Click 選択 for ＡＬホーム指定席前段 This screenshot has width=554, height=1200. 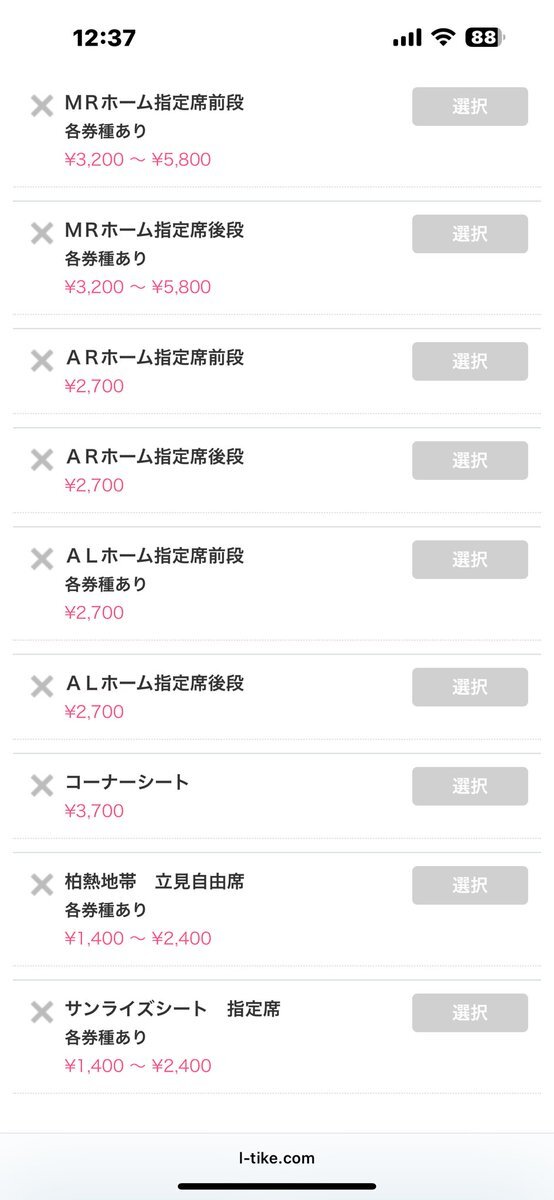(x=470, y=559)
